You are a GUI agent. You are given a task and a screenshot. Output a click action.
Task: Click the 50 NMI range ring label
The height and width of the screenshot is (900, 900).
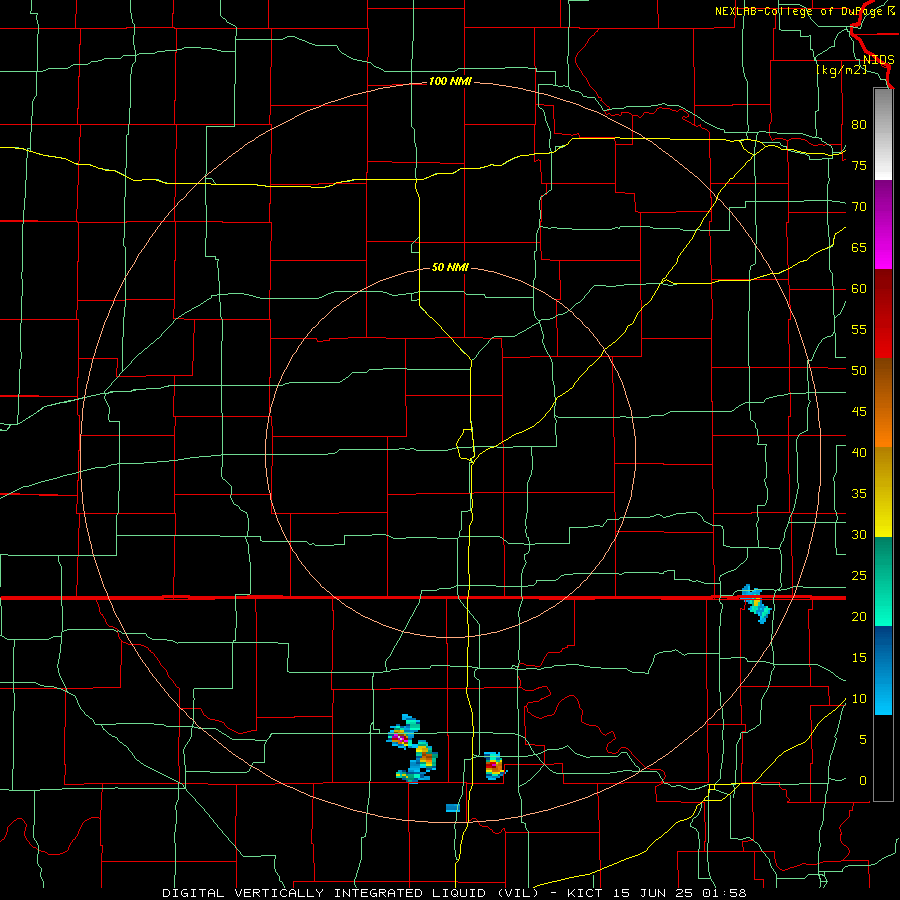[450, 267]
